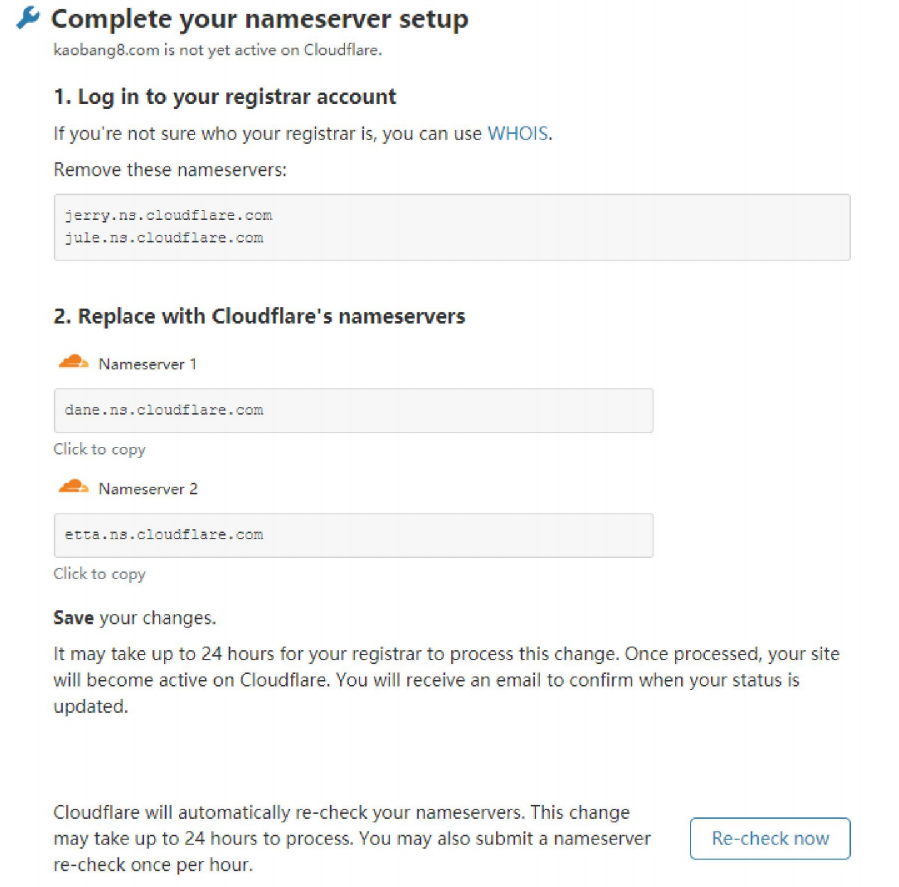
Task: Click the Re-check now button
Action: click(769, 838)
